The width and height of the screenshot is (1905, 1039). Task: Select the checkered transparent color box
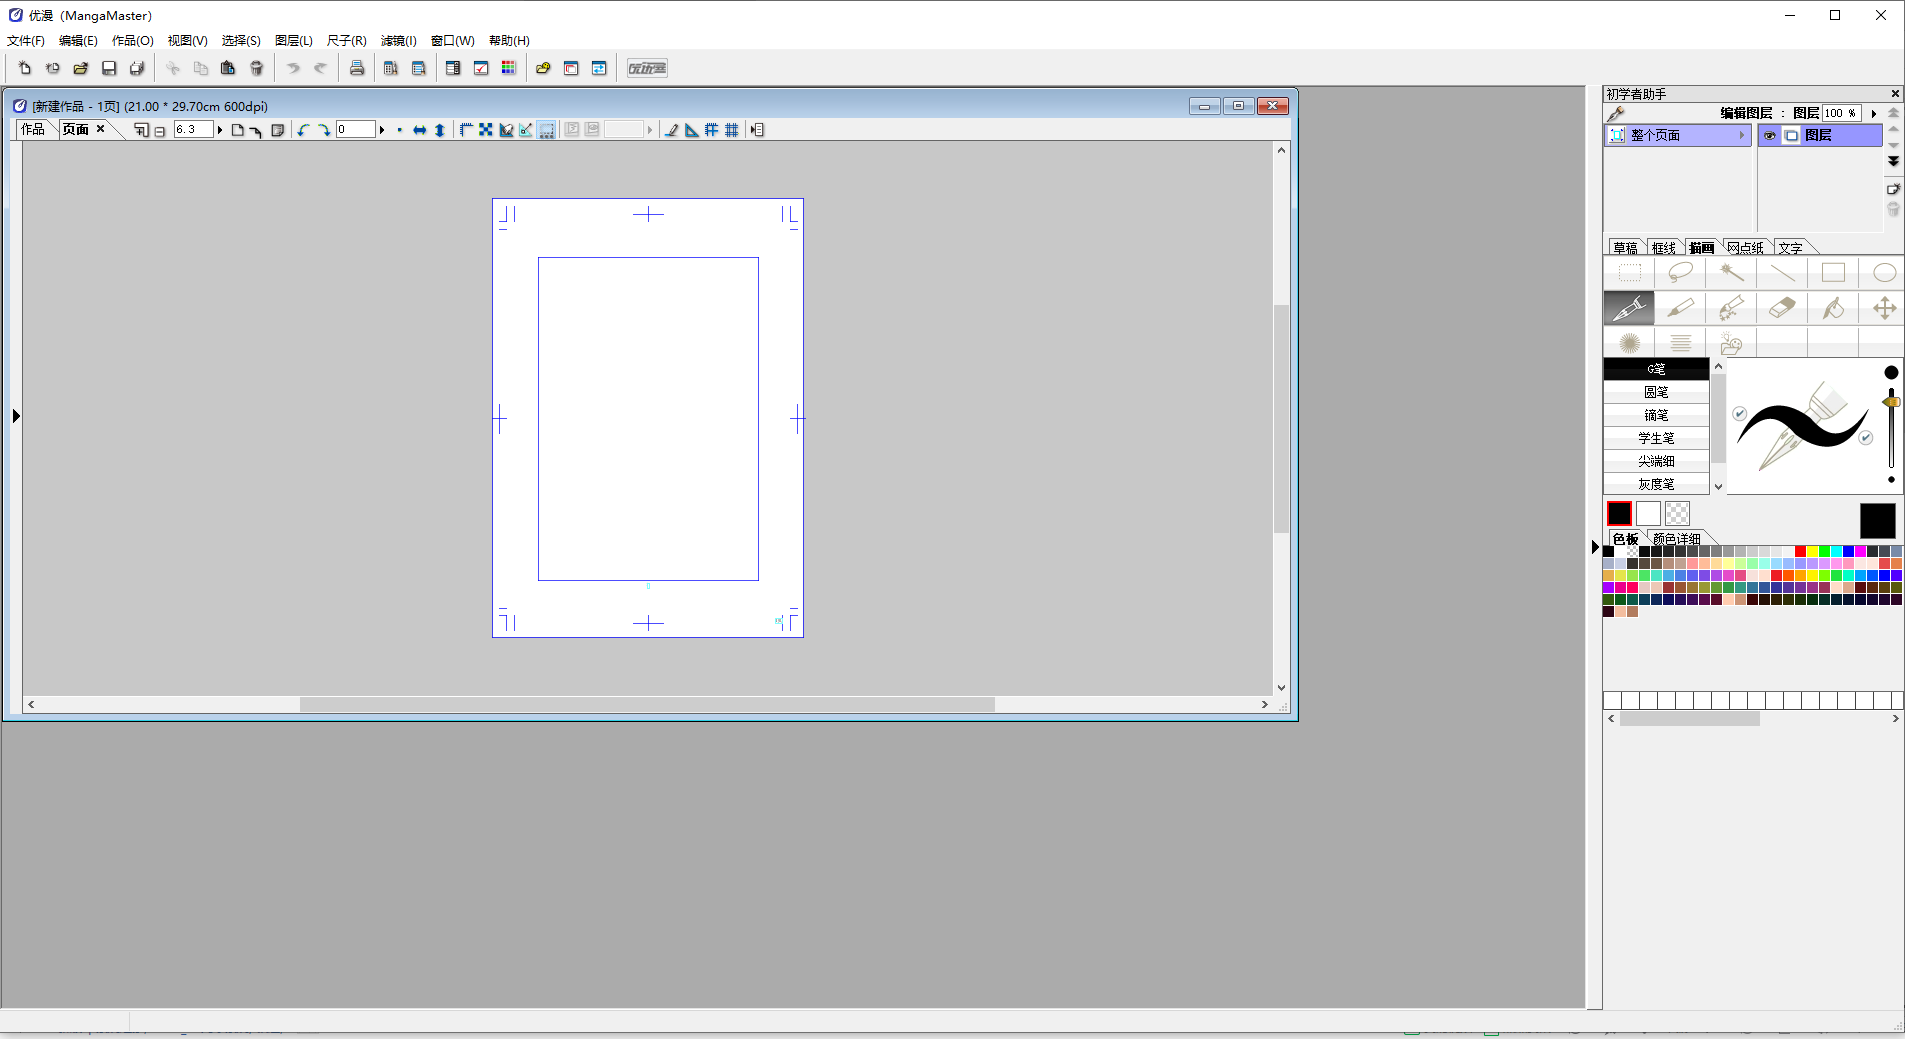click(1677, 514)
